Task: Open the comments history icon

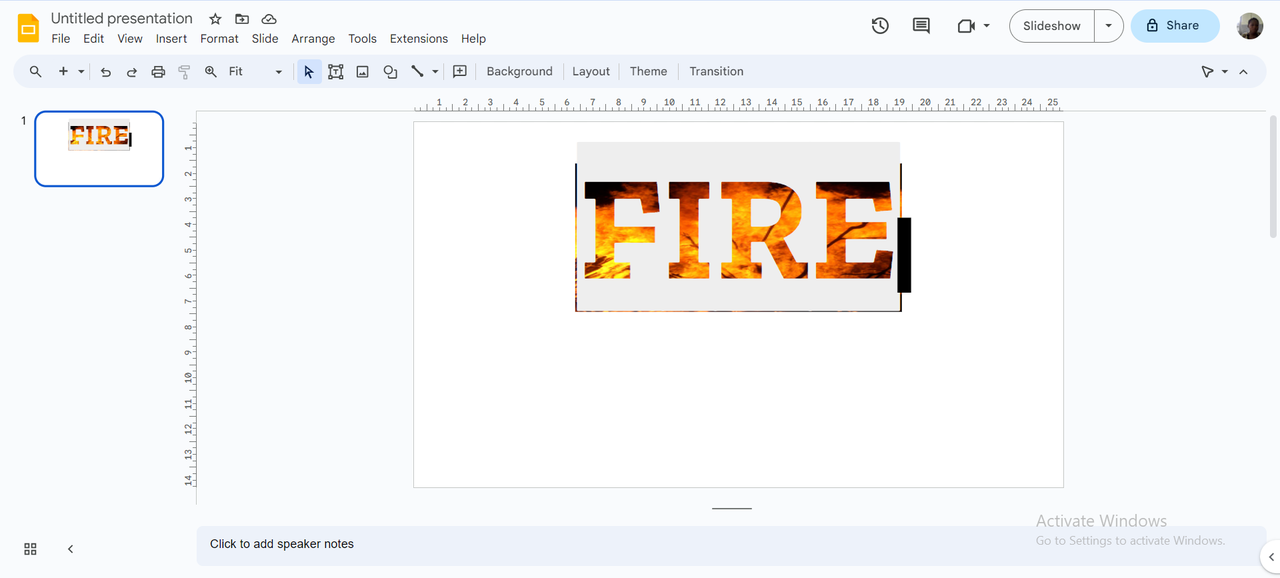Action: coord(922,26)
